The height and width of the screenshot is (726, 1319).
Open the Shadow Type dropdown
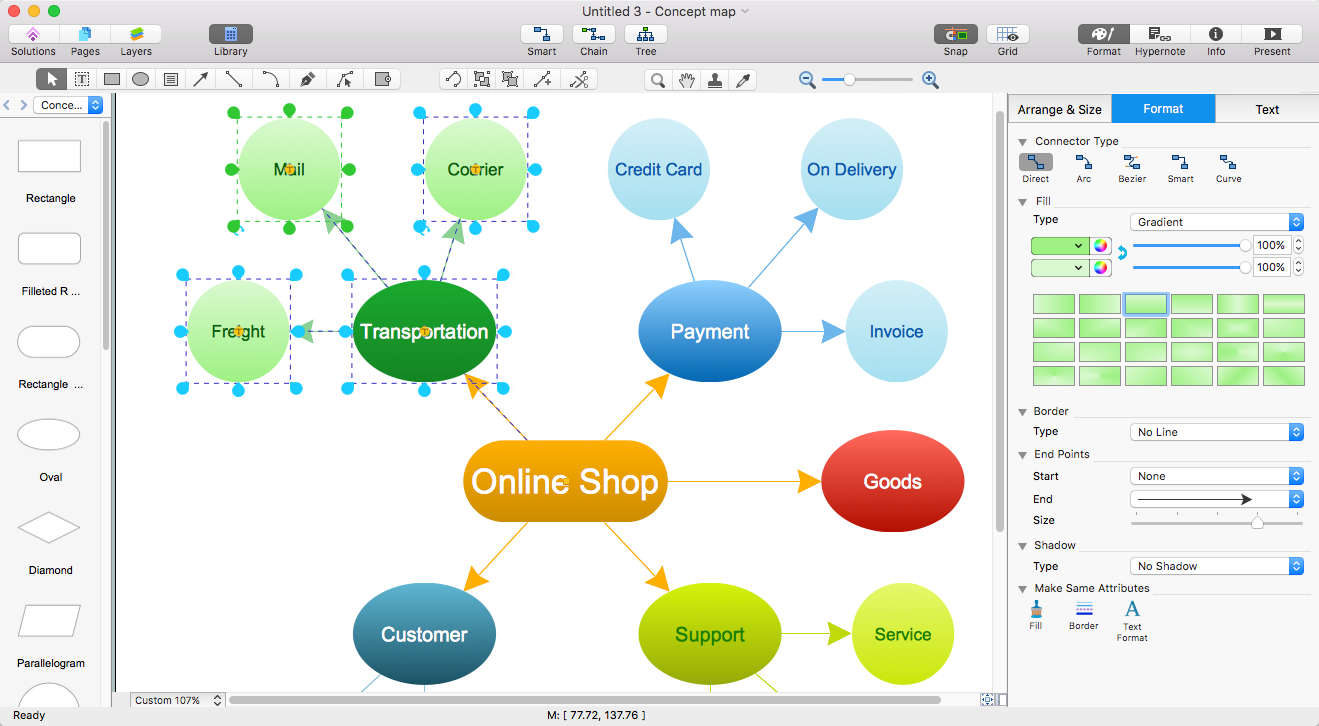1217,566
